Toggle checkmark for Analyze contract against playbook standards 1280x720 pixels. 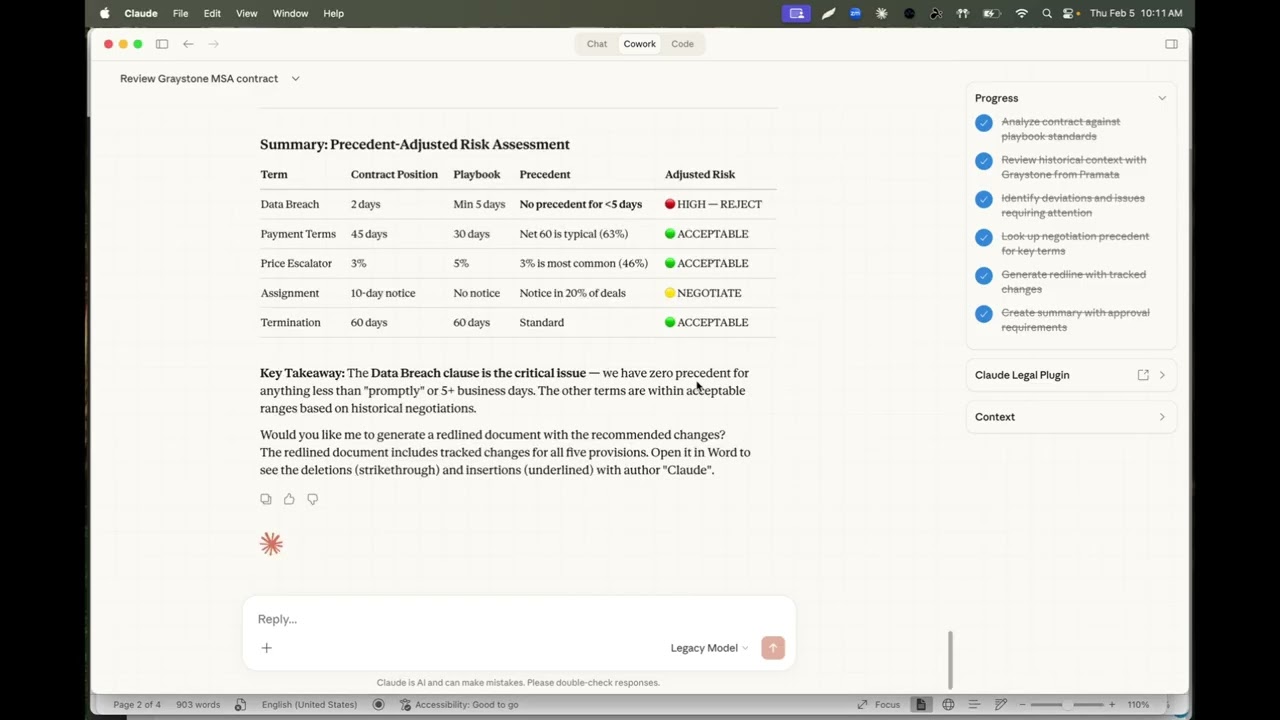pos(984,123)
